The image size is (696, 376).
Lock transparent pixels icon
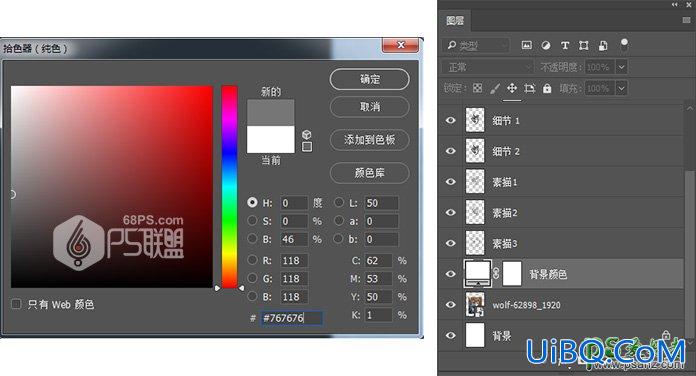[478, 88]
